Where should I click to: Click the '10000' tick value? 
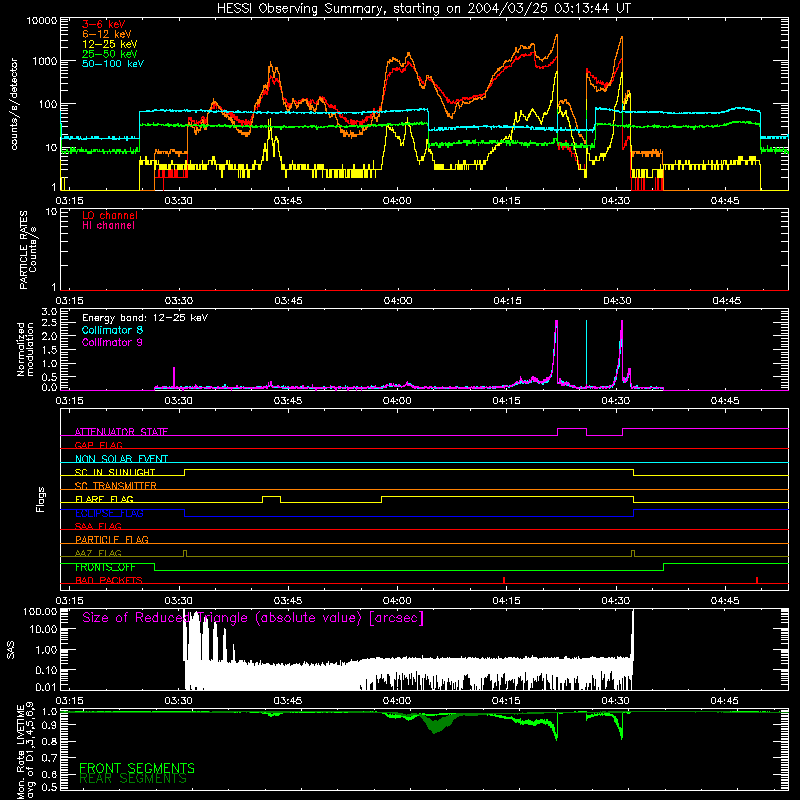(42, 21)
